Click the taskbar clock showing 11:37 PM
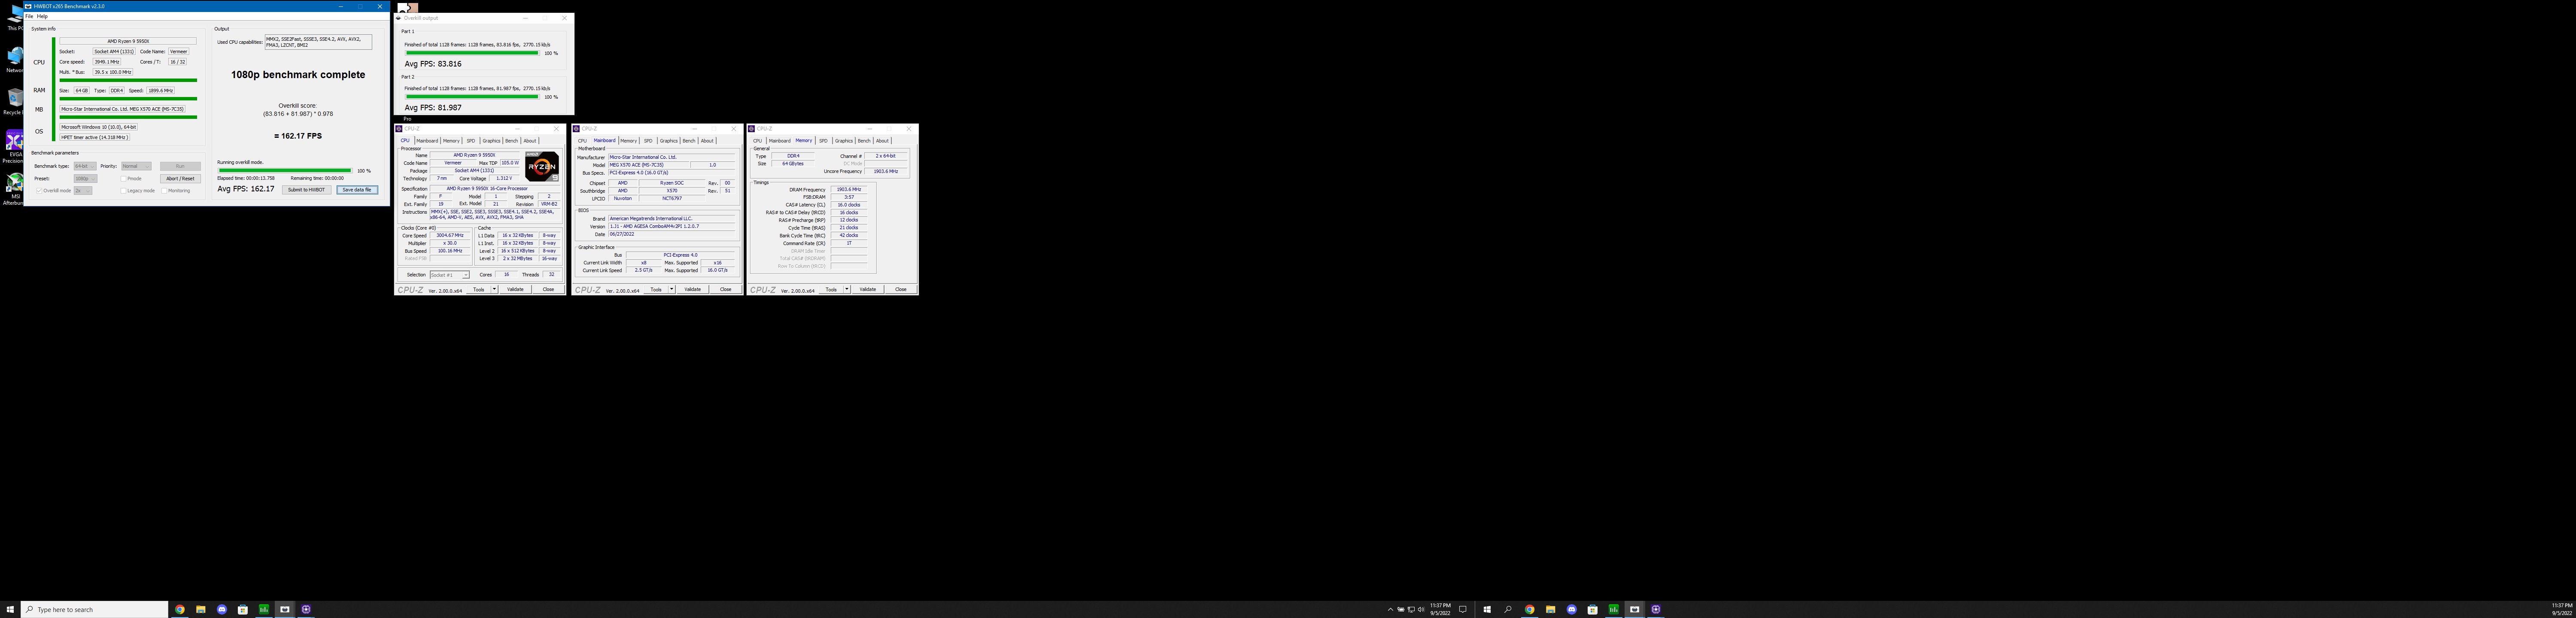2576x618 pixels. click(x=1440, y=609)
